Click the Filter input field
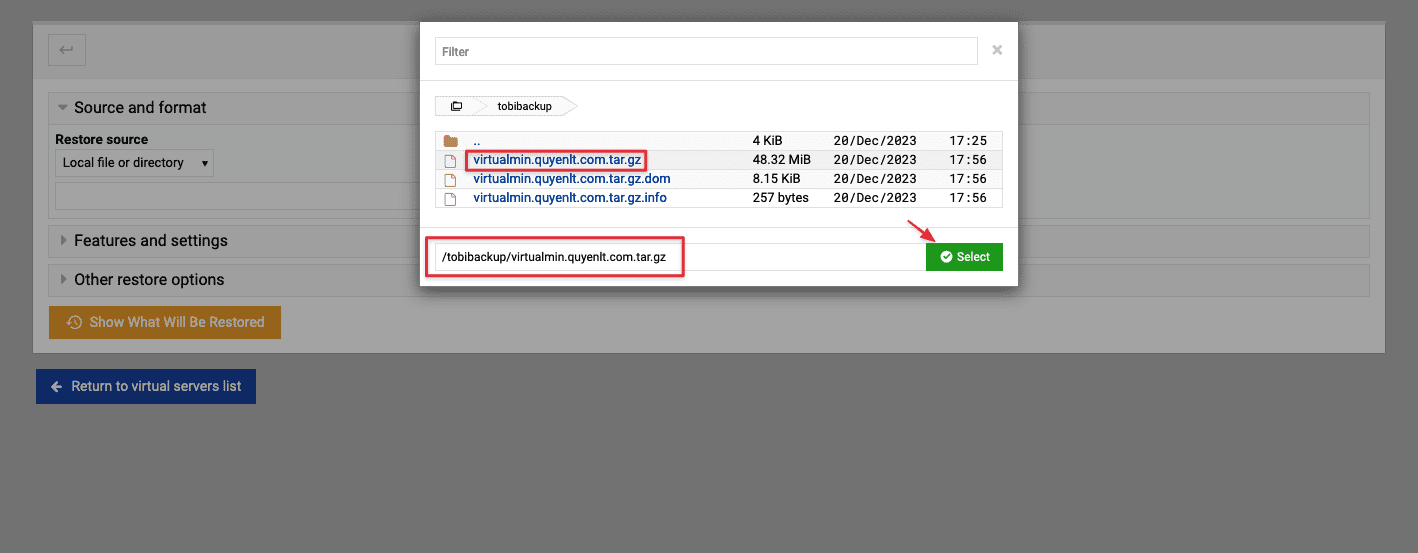Viewport: 1418px width, 553px height. pyautogui.click(x=705, y=51)
